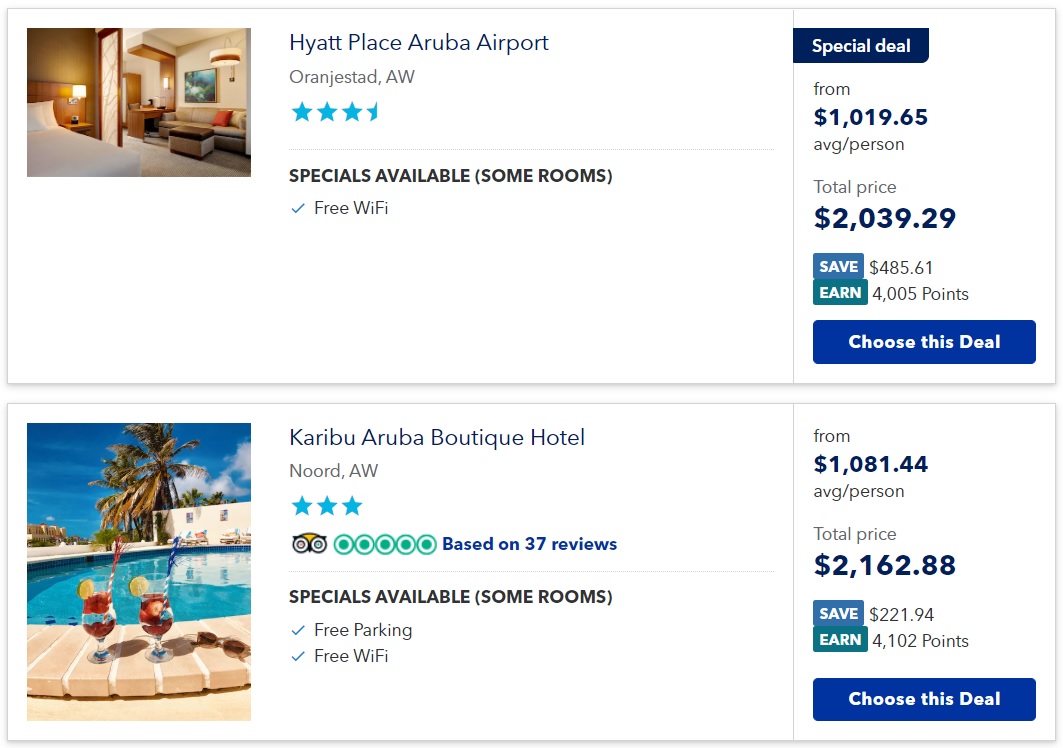Click Karibu Aruba three-star rating icons
Image resolution: width=1063 pixels, height=748 pixels.
326,506
